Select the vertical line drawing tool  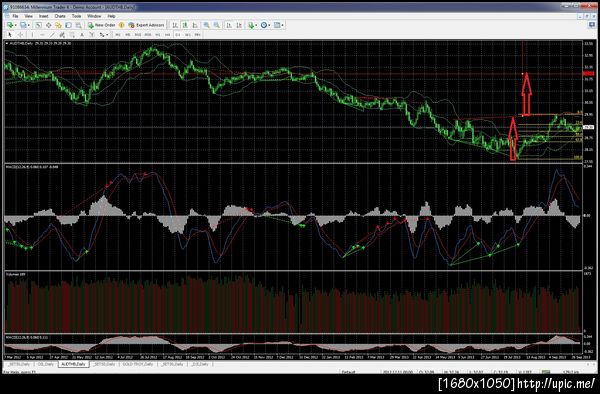pos(33,35)
